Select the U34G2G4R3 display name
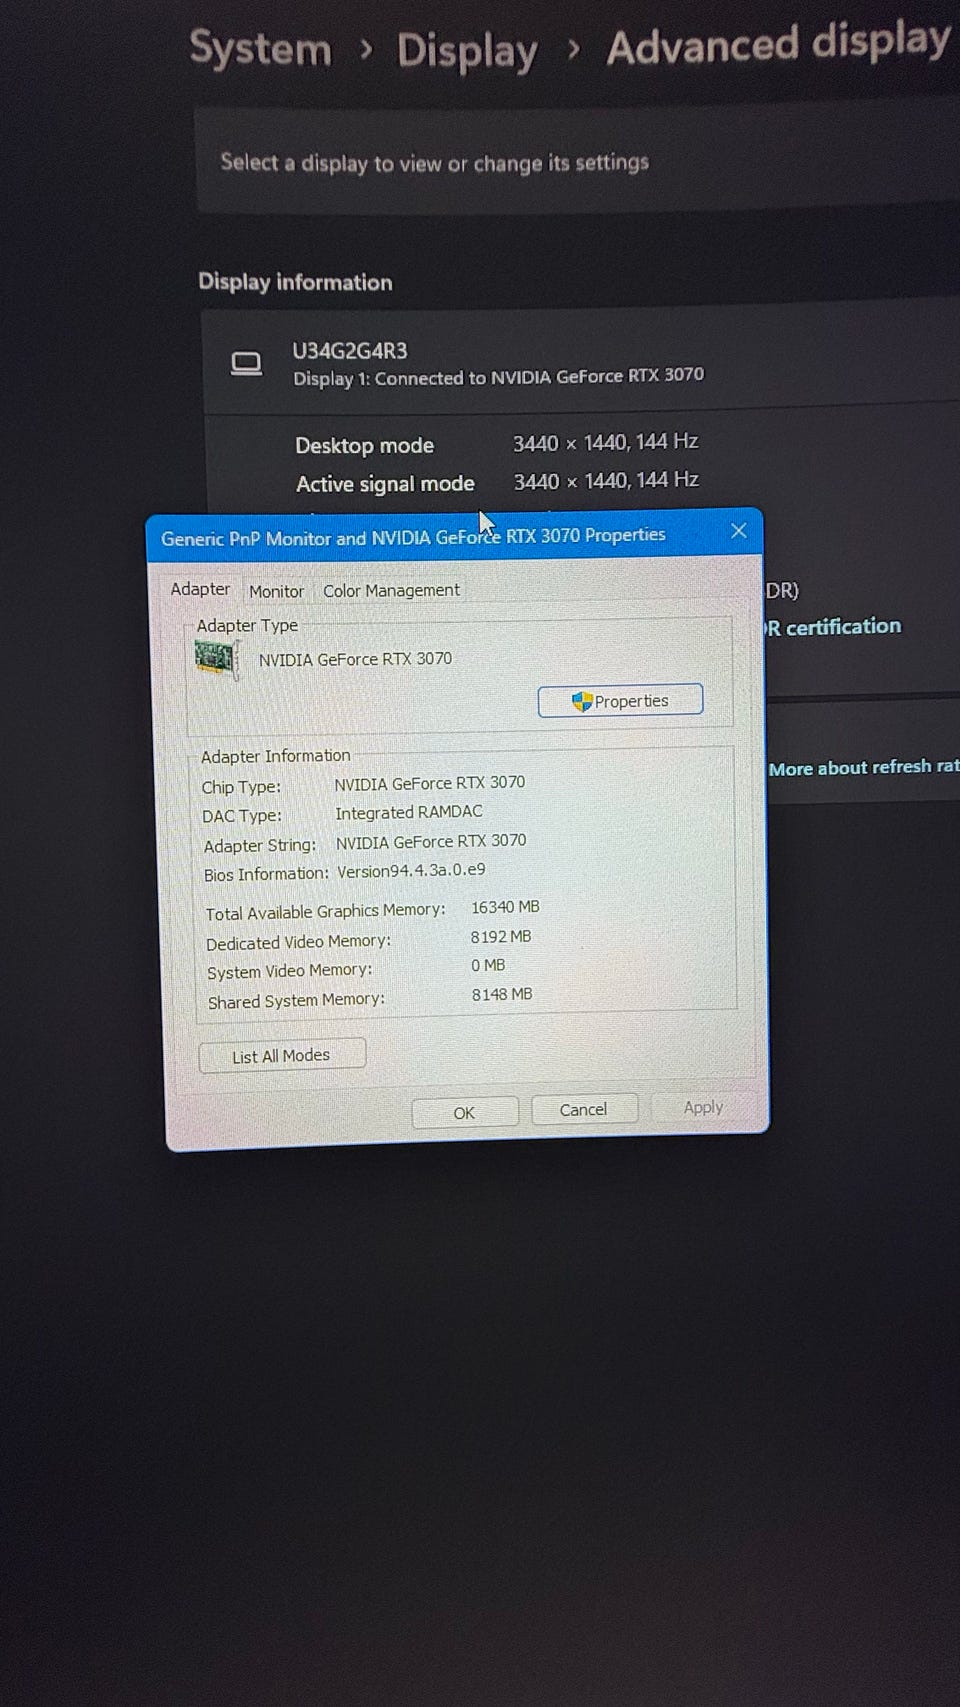This screenshot has height=1707, width=960. (x=349, y=351)
